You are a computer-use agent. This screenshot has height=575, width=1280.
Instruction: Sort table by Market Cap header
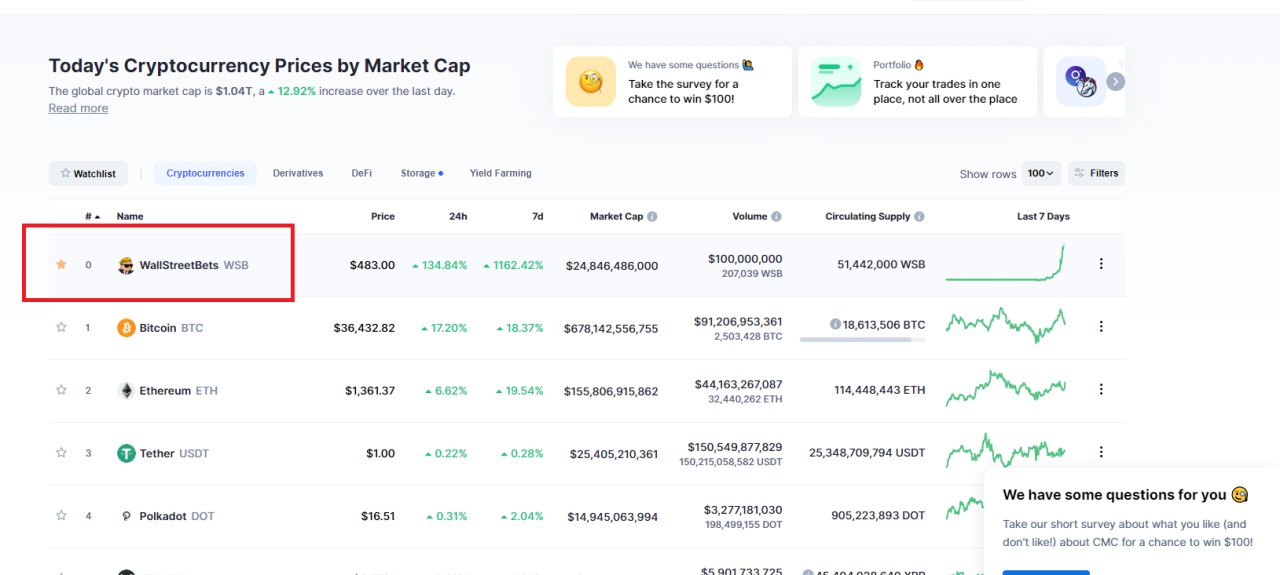(x=616, y=216)
